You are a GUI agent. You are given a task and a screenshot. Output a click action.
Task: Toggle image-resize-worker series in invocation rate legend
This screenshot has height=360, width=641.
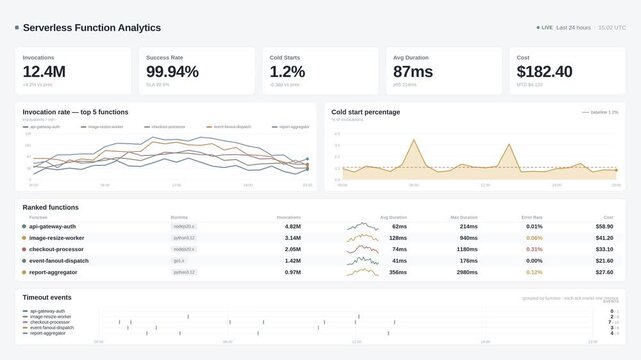tap(102, 127)
